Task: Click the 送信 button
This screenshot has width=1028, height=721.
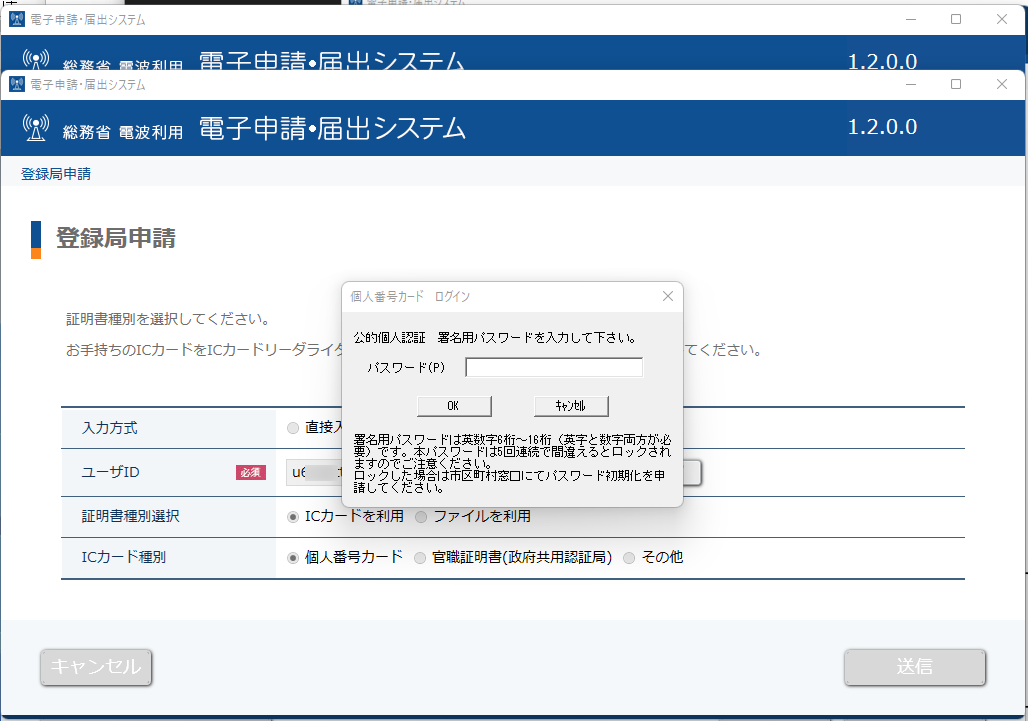Action: [x=915, y=667]
